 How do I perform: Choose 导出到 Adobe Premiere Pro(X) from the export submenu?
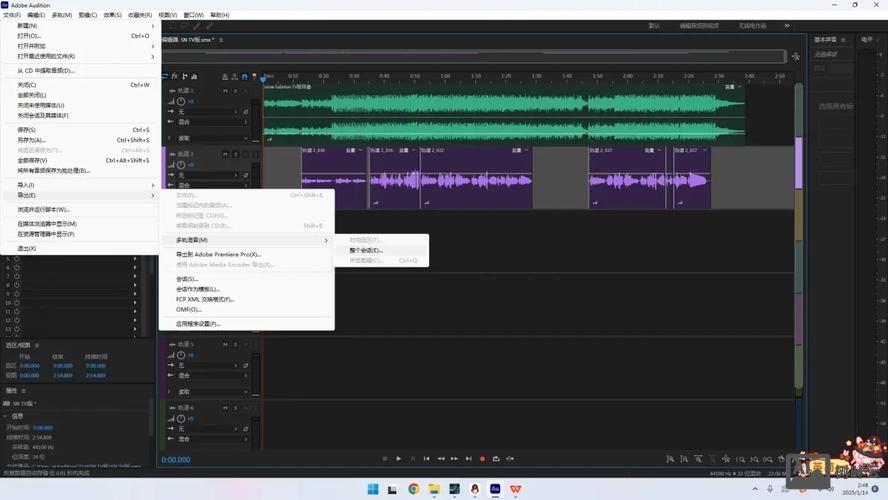[x=218, y=255]
